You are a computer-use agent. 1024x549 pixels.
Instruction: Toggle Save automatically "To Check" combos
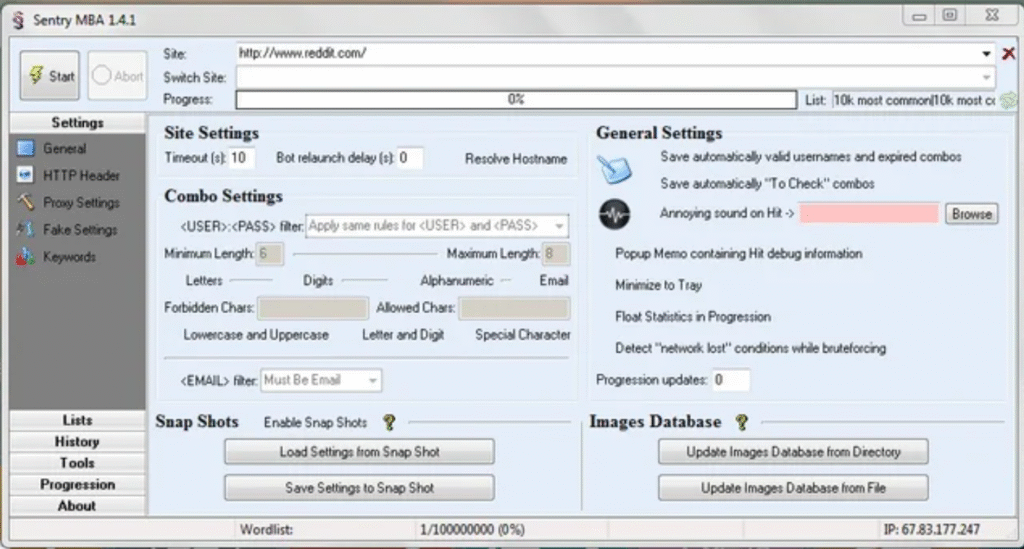click(767, 183)
